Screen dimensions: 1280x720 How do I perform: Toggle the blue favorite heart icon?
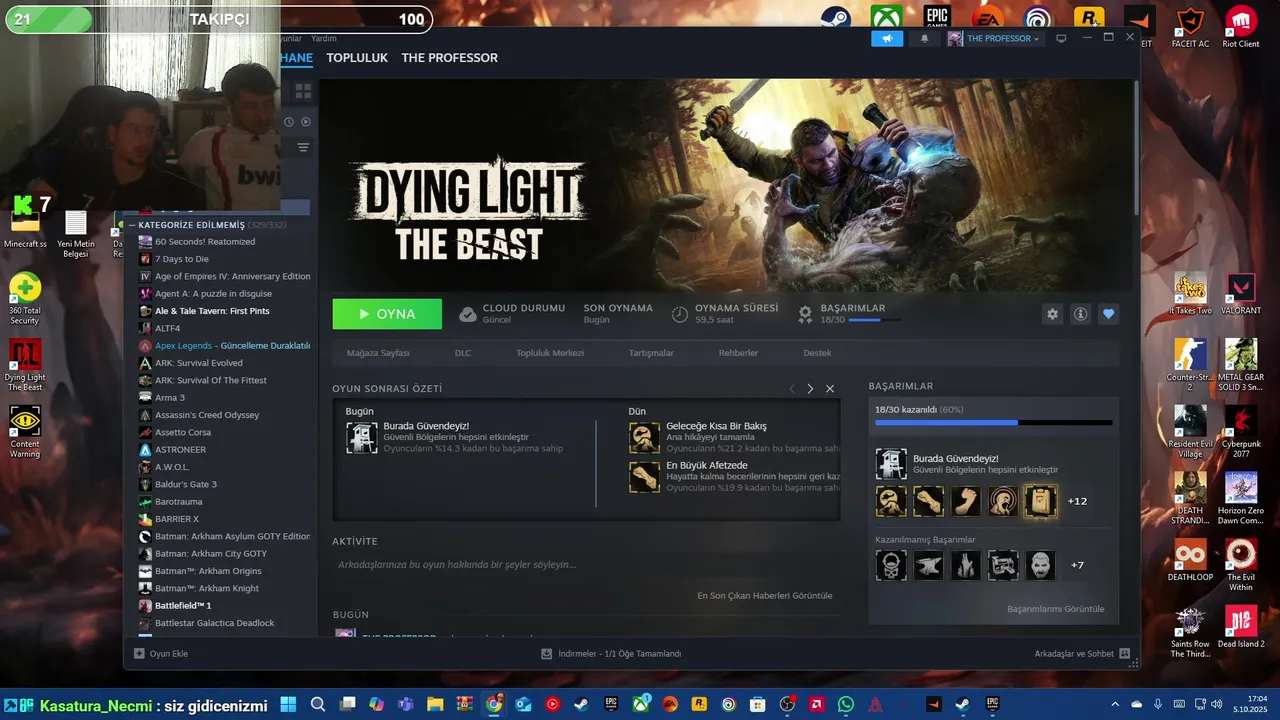click(1108, 314)
